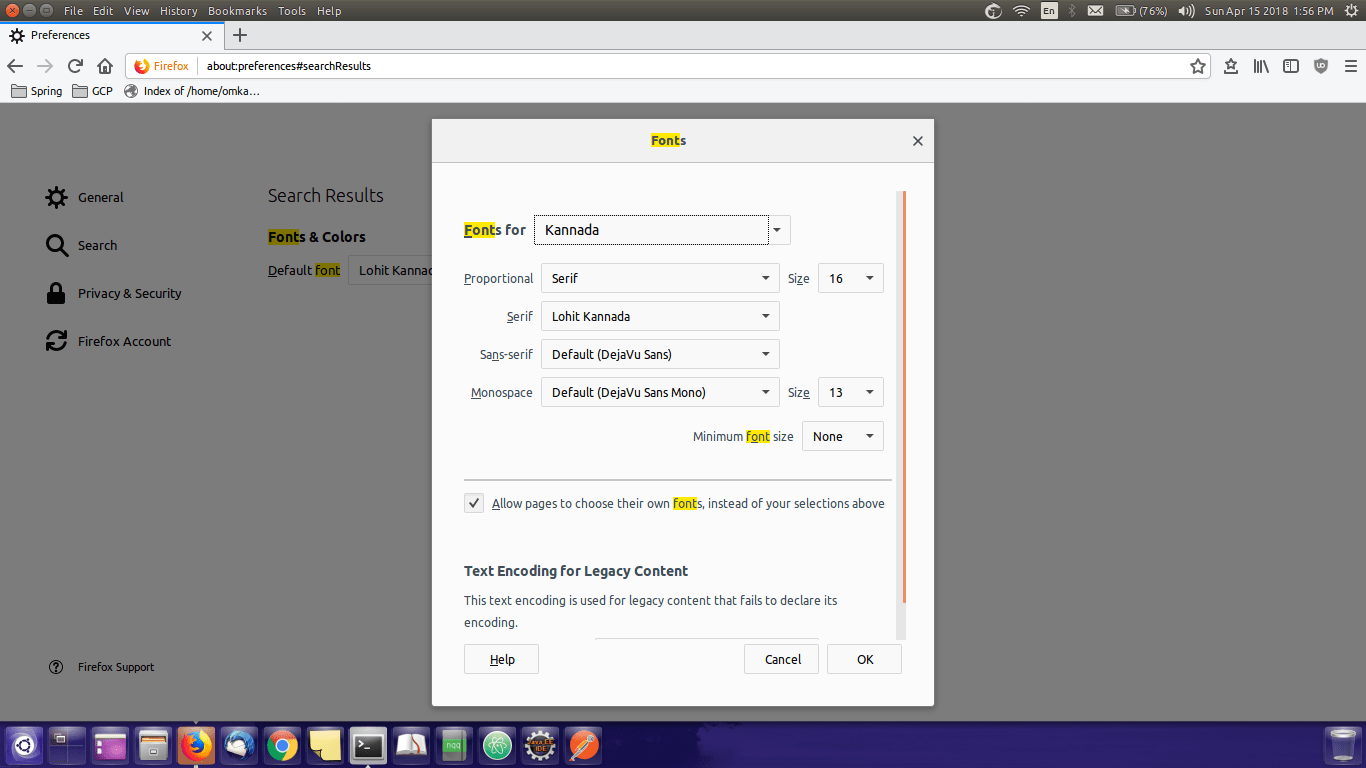The height and width of the screenshot is (768, 1366).
Task: Open the file cabinet icon in dock
Action: 154,745
